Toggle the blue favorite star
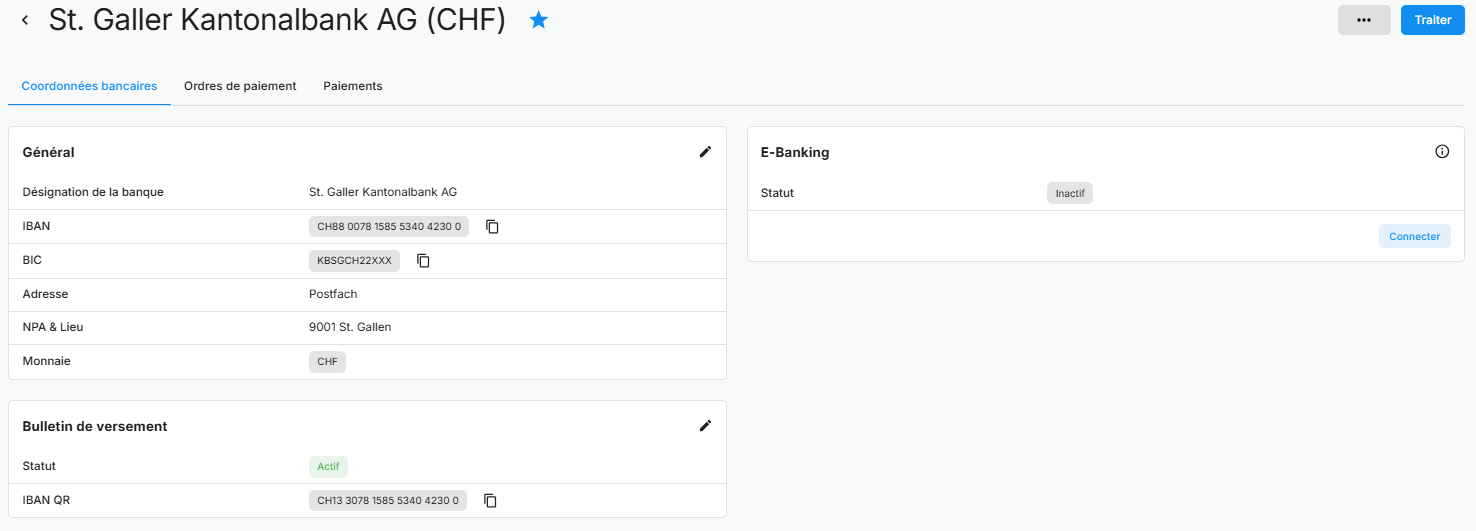Viewport: 1476px width, 531px height. 539,20
